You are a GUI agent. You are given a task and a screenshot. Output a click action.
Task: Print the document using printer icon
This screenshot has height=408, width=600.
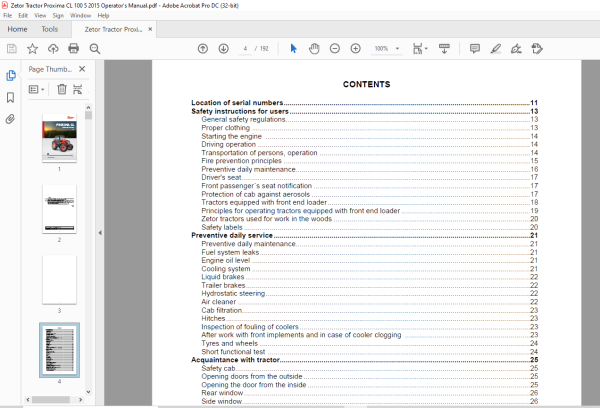(73, 49)
